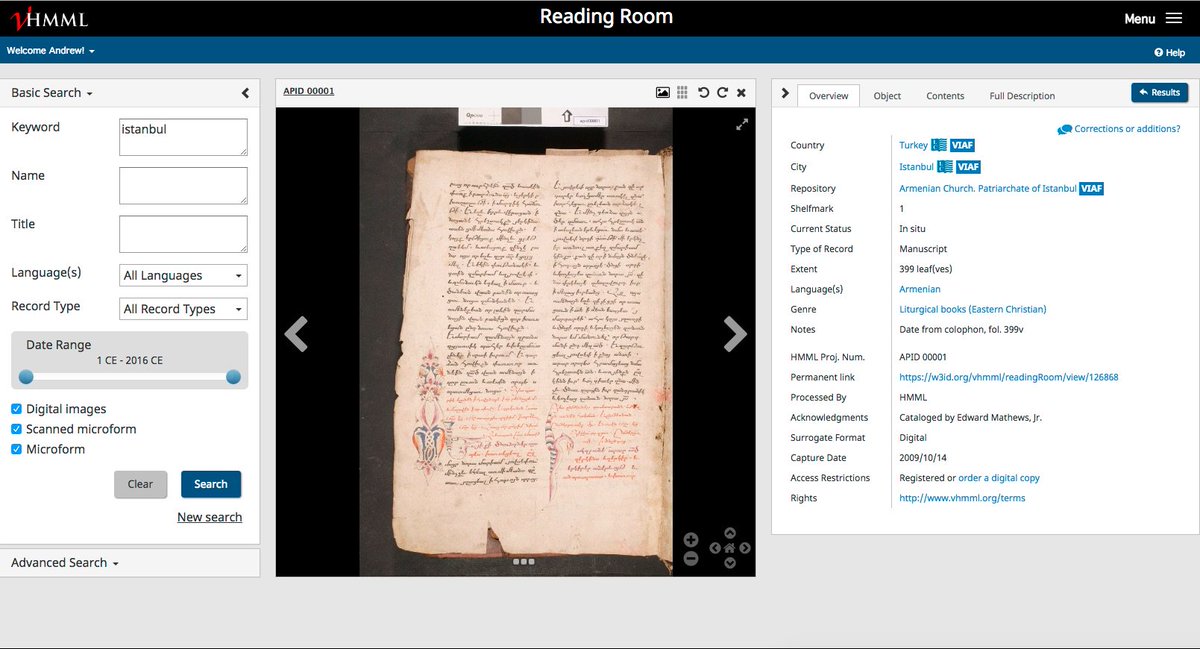Uncheck the Digital images checkbox
This screenshot has height=649, width=1200.
coord(17,409)
